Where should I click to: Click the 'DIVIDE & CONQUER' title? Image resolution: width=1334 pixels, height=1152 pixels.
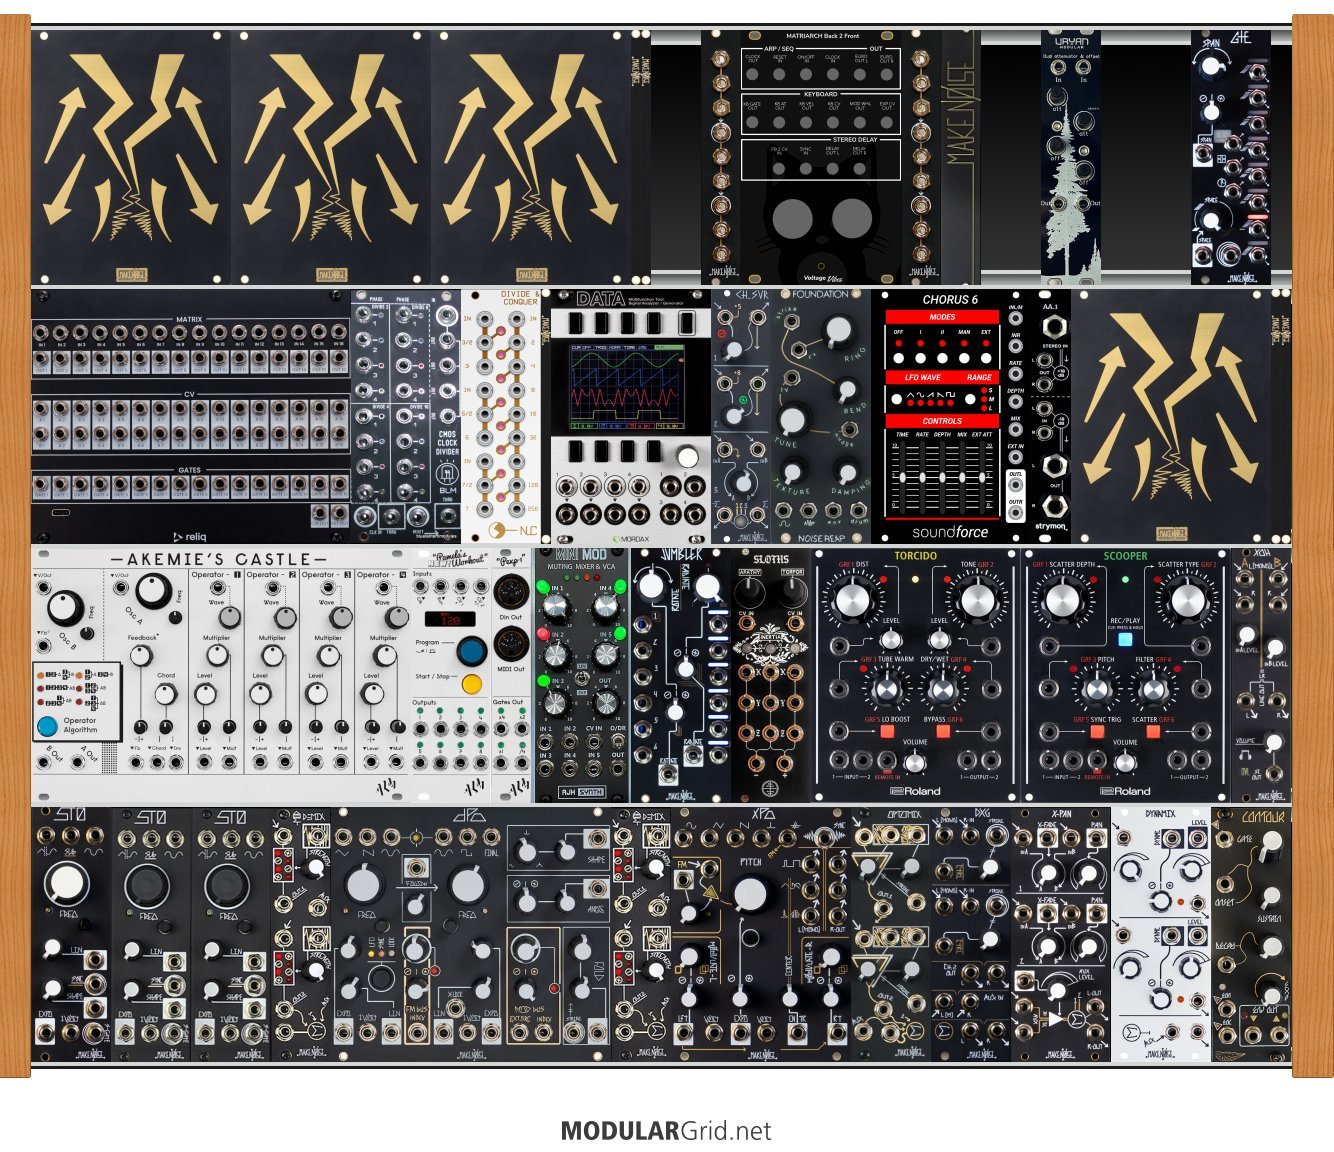(519, 298)
